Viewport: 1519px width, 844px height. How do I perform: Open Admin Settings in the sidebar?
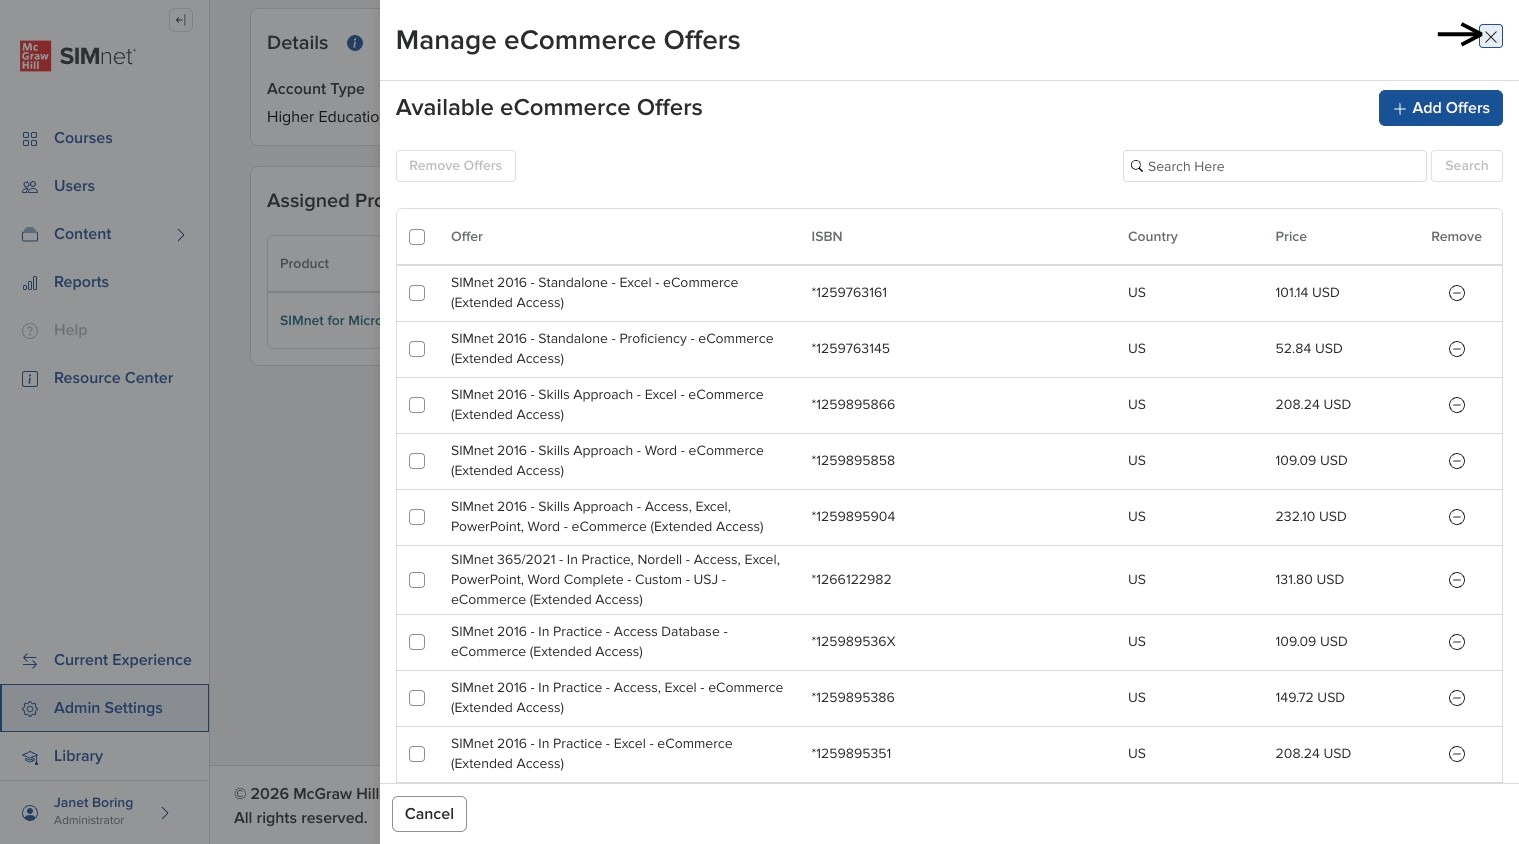[105, 708]
